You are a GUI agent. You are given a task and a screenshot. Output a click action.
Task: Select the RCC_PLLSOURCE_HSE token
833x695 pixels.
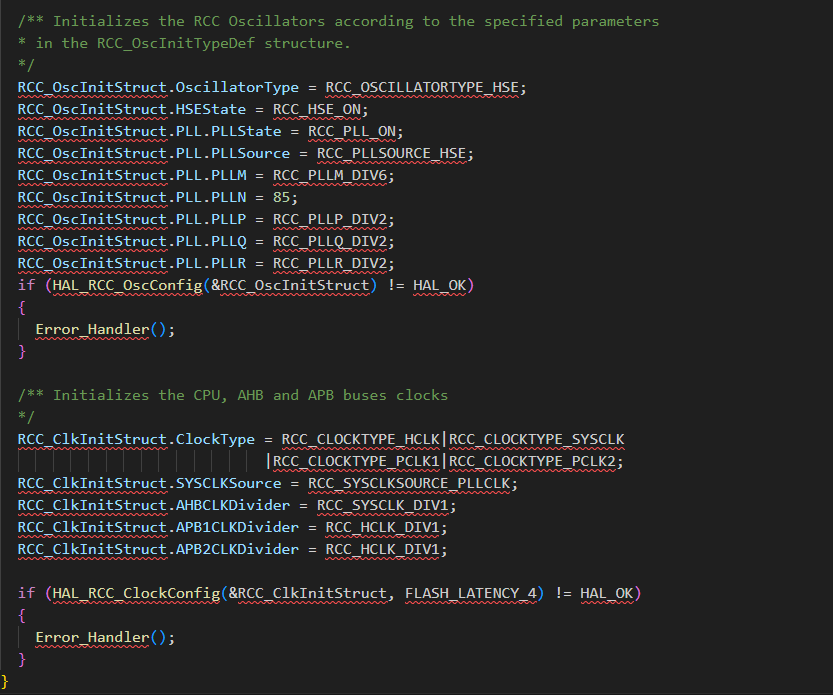click(395, 153)
